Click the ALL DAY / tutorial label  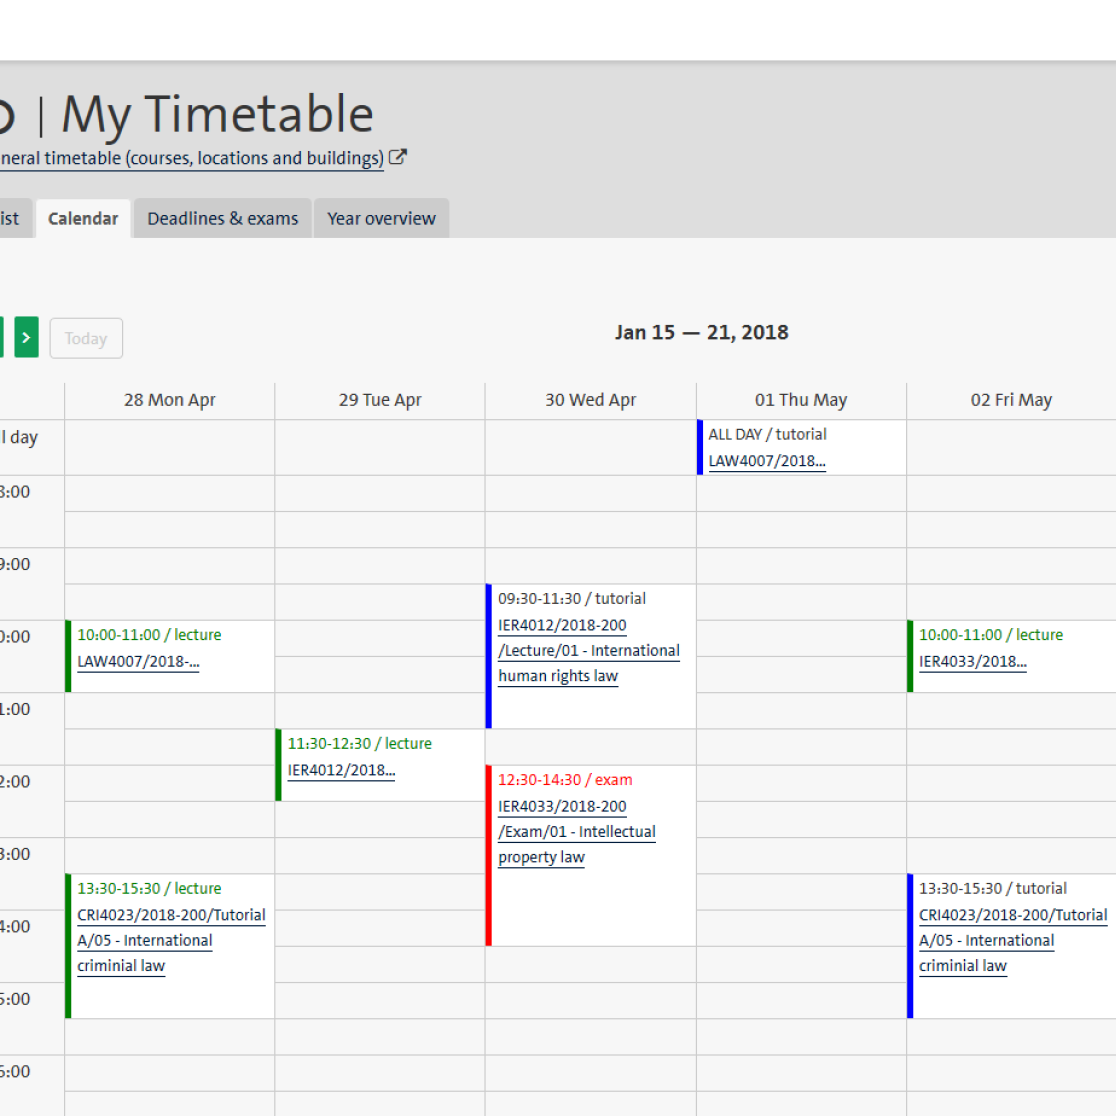[x=767, y=434]
